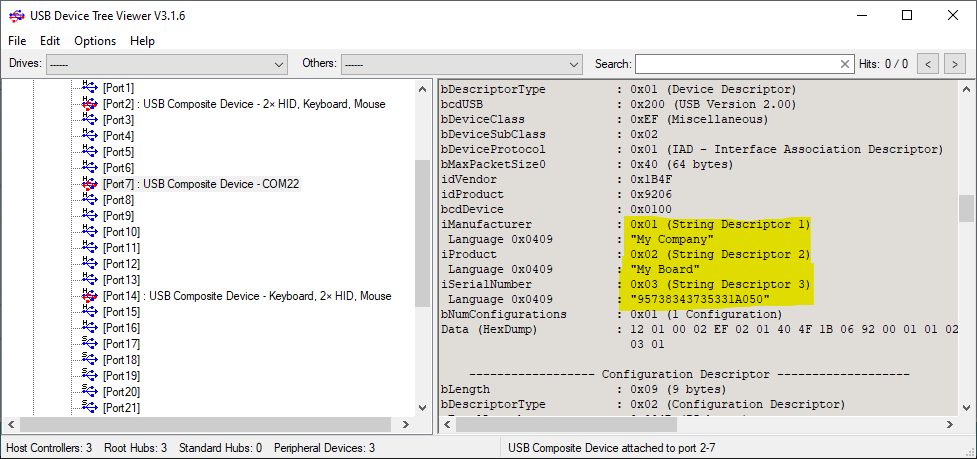Click the Data HexDump first line
Screen dimensions: 977x459
pos(794,329)
